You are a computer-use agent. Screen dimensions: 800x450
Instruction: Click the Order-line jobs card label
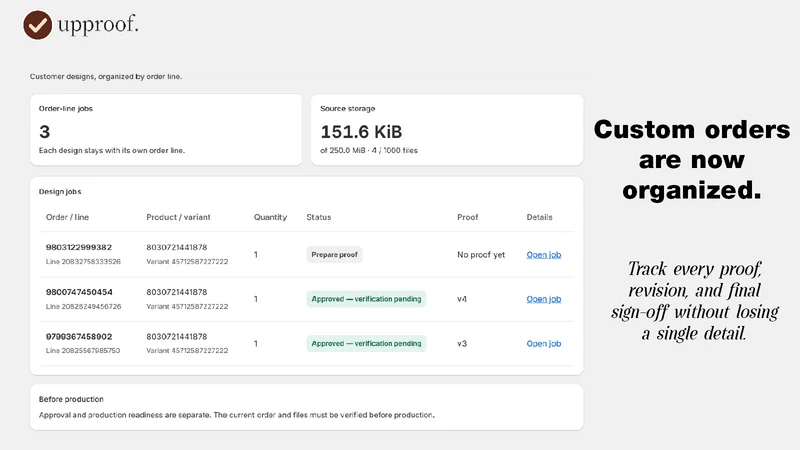click(66, 109)
